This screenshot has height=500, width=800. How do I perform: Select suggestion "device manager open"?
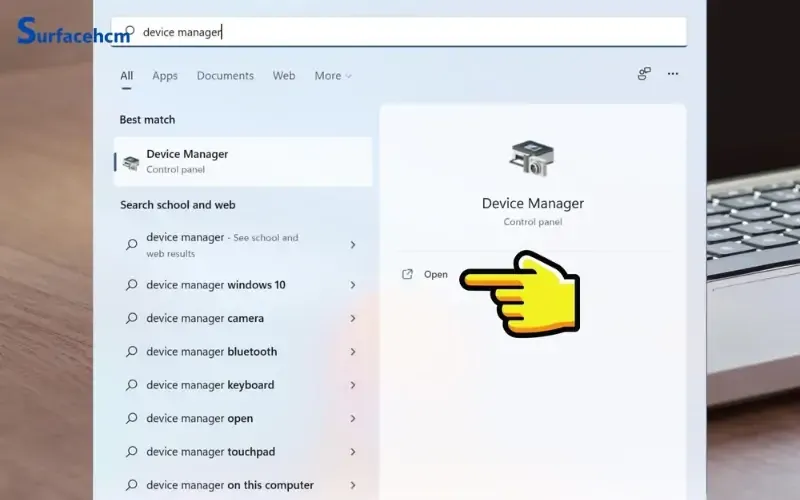(243, 418)
